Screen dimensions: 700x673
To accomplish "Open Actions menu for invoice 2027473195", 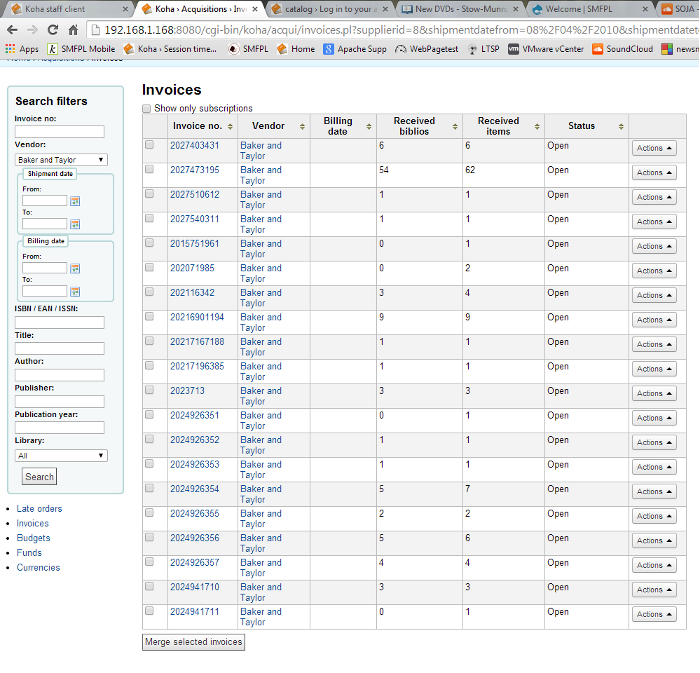I will 654,172.
